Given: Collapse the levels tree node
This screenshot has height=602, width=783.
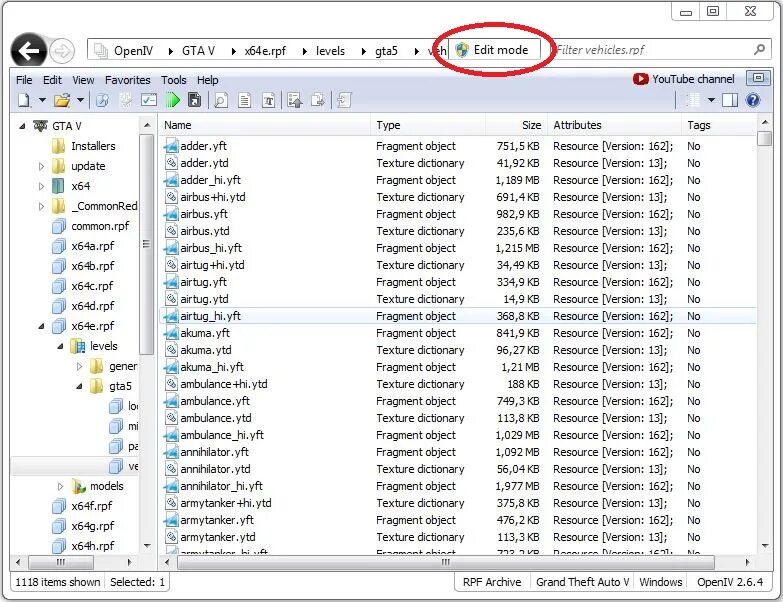Looking at the screenshot, I should [60, 346].
